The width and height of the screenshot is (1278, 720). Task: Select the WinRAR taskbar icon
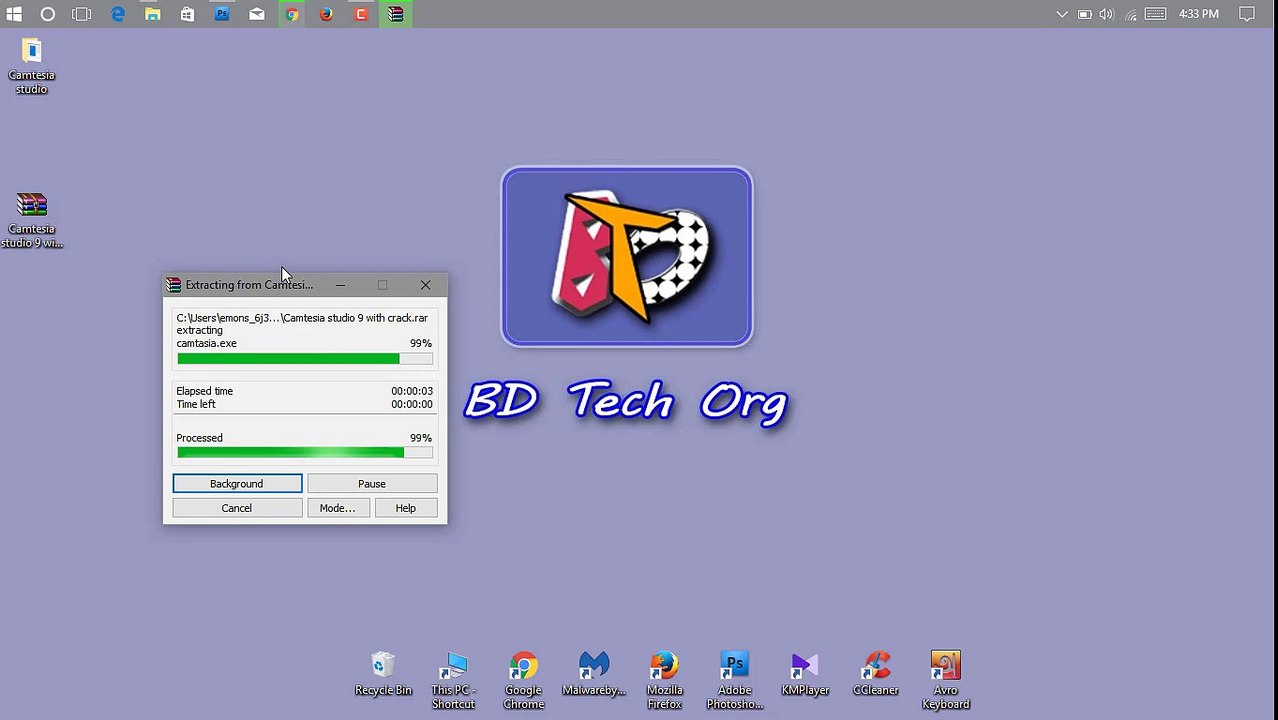396,14
